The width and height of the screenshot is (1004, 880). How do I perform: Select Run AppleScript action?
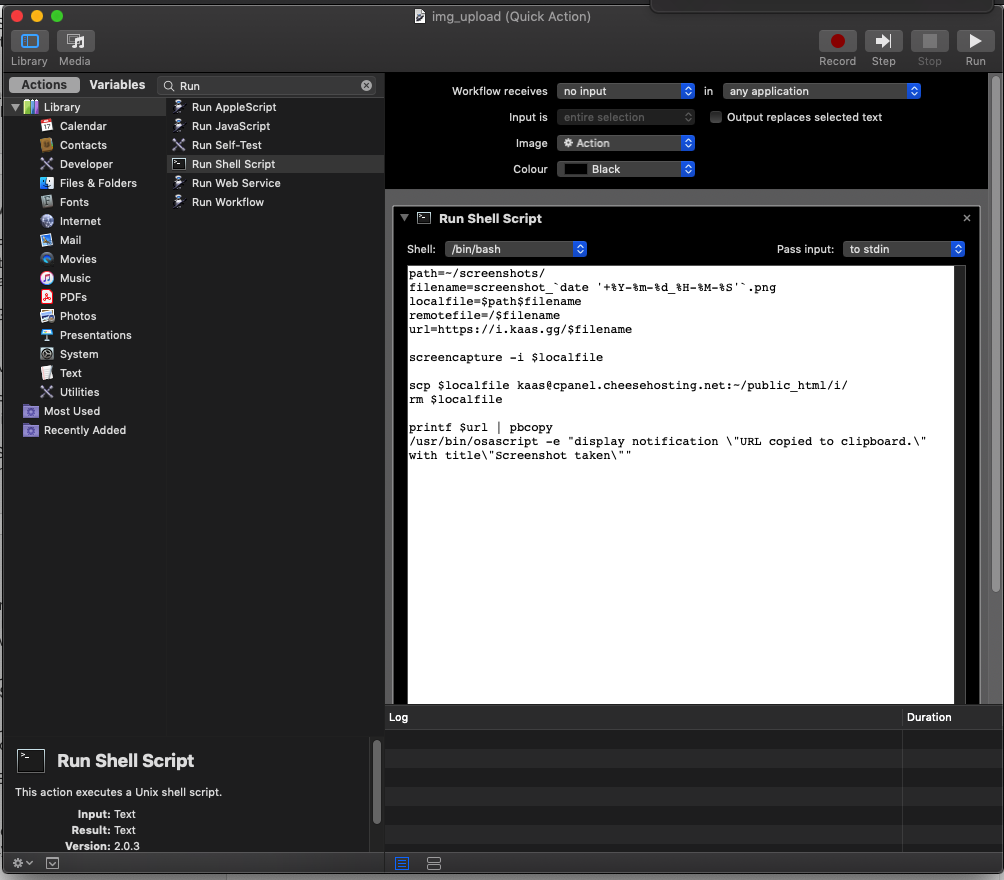click(233, 107)
